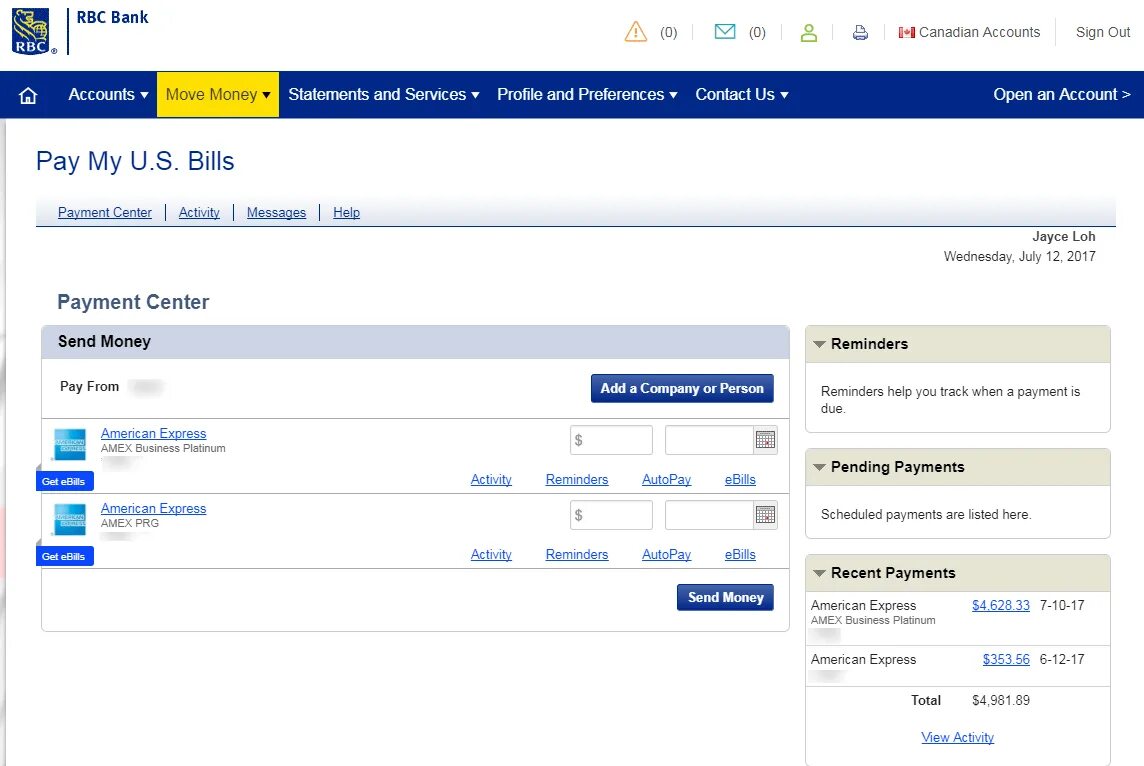Collapse the Reminders panel
The width and height of the screenshot is (1144, 766).
819,344
